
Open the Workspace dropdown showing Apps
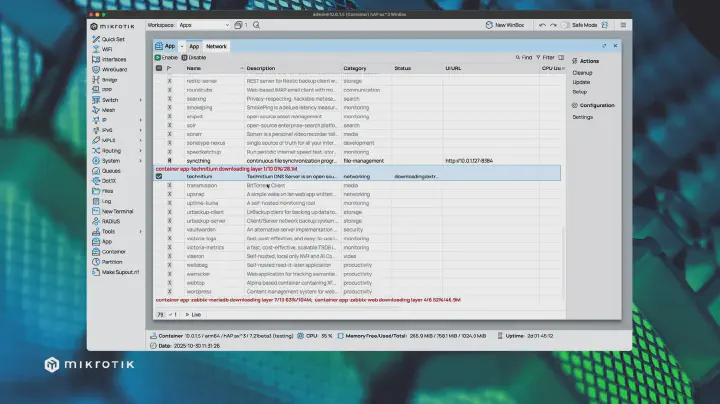tap(204, 25)
